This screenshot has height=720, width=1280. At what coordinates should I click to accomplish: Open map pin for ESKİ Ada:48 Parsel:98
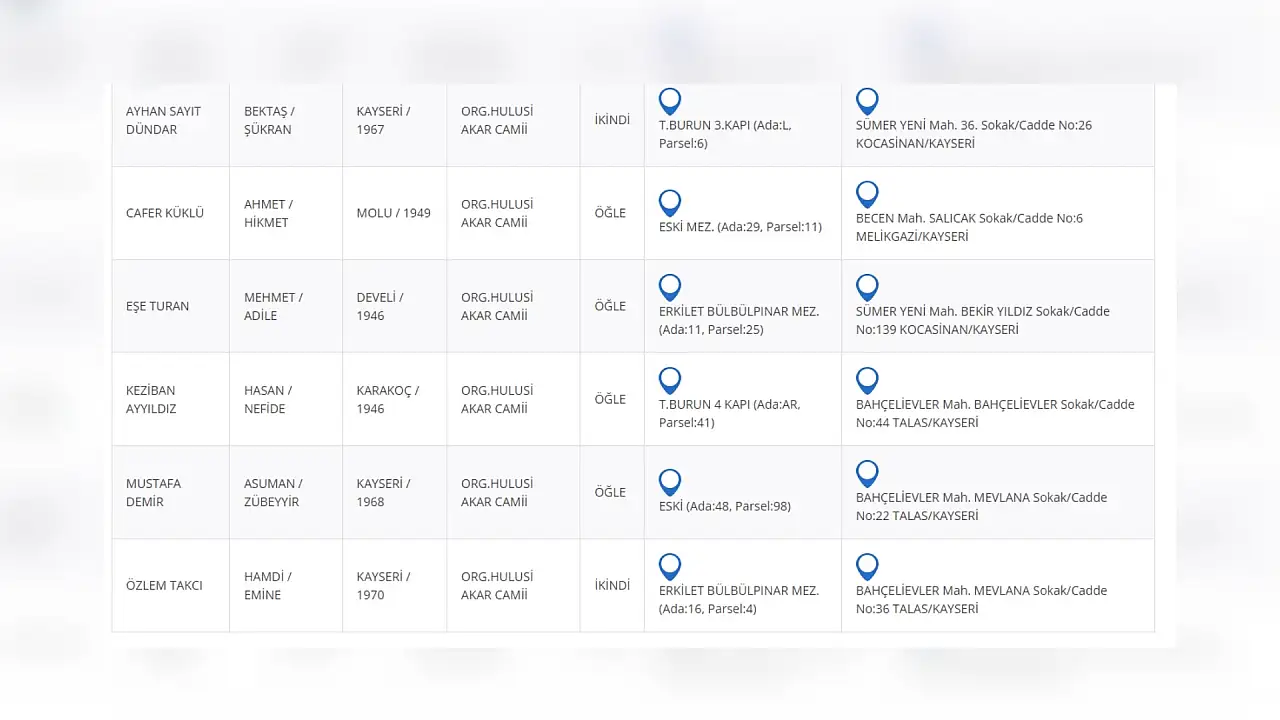click(670, 482)
